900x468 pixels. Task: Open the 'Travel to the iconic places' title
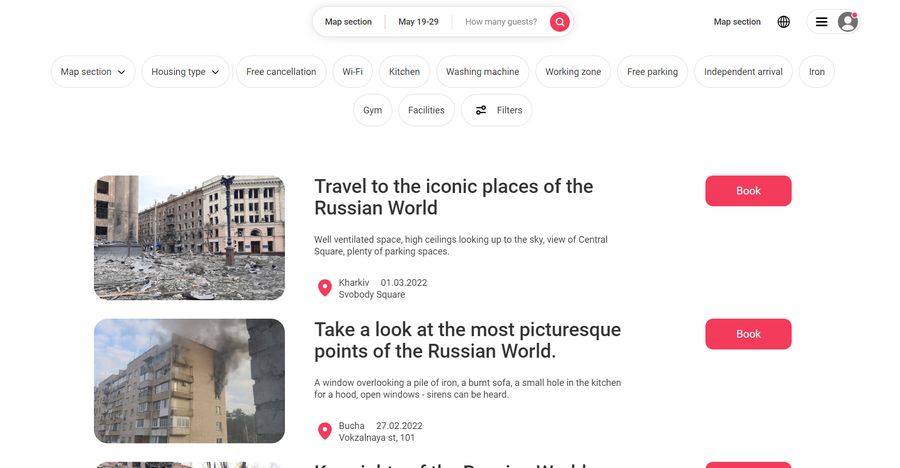click(453, 197)
